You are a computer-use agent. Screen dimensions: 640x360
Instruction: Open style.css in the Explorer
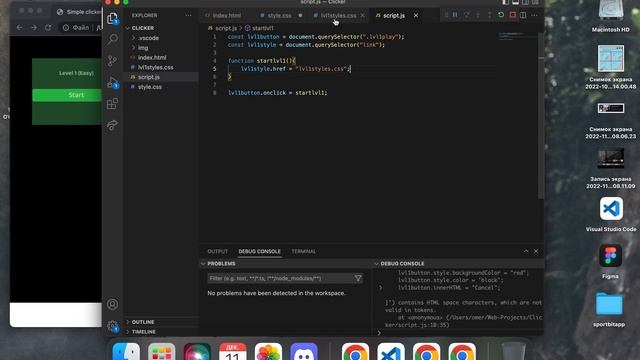click(150, 87)
